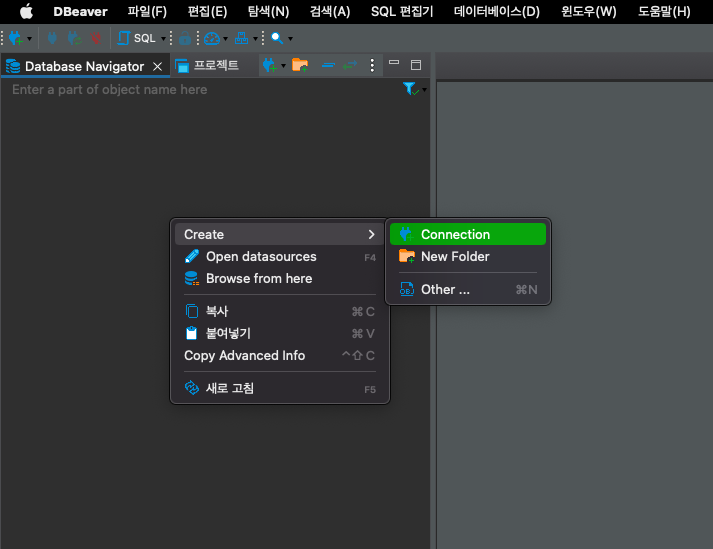This screenshot has height=549, width=713.
Task: Expand the SQL editor dropdown arrow
Action: pyautogui.click(x=163, y=39)
